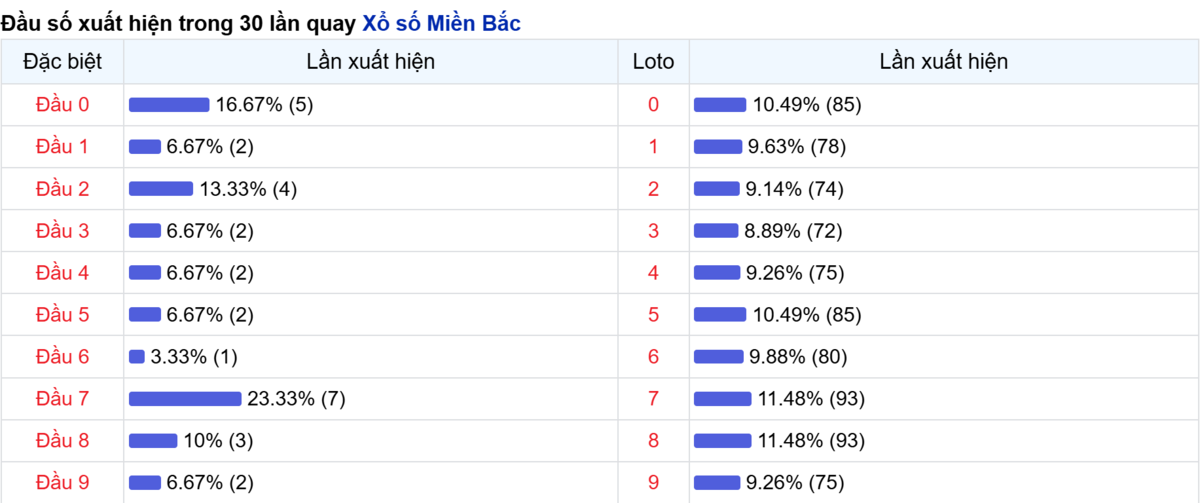1200x503 pixels.
Task: Open the Xổ số Miền Bắc link
Action: (x=441, y=23)
